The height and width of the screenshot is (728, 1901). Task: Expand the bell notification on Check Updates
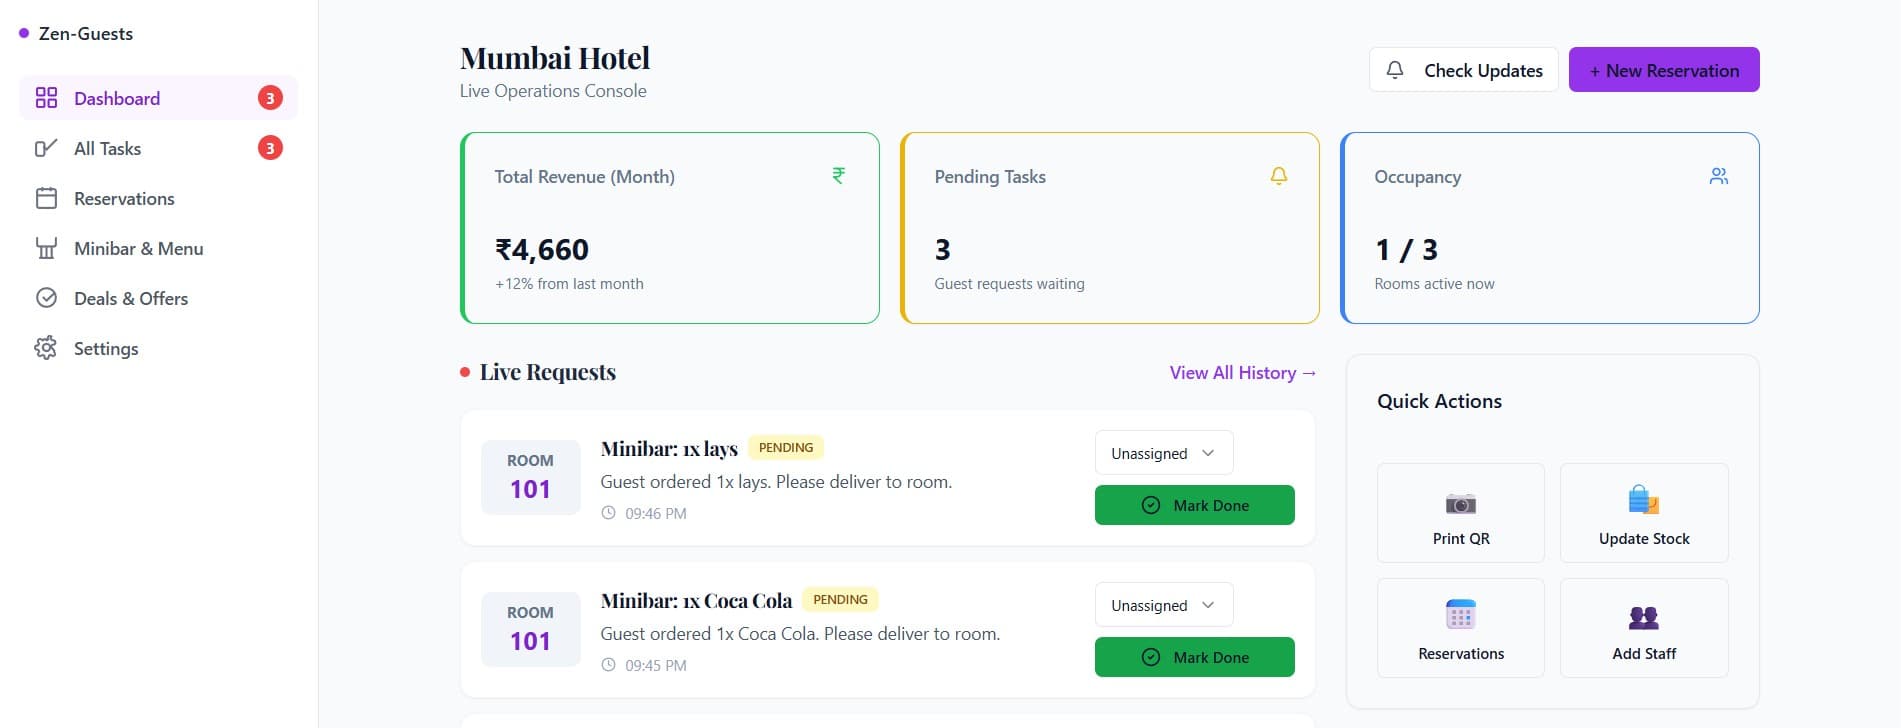click(x=1395, y=69)
